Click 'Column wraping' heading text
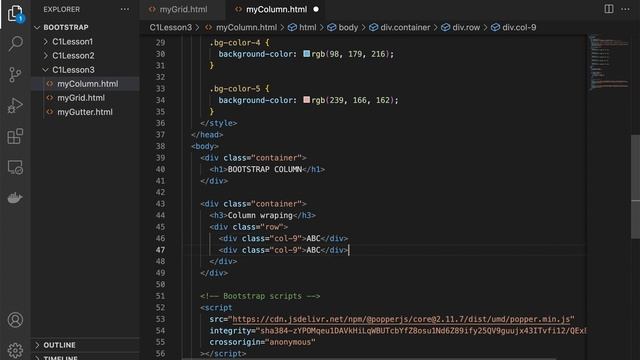 point(260,216)
